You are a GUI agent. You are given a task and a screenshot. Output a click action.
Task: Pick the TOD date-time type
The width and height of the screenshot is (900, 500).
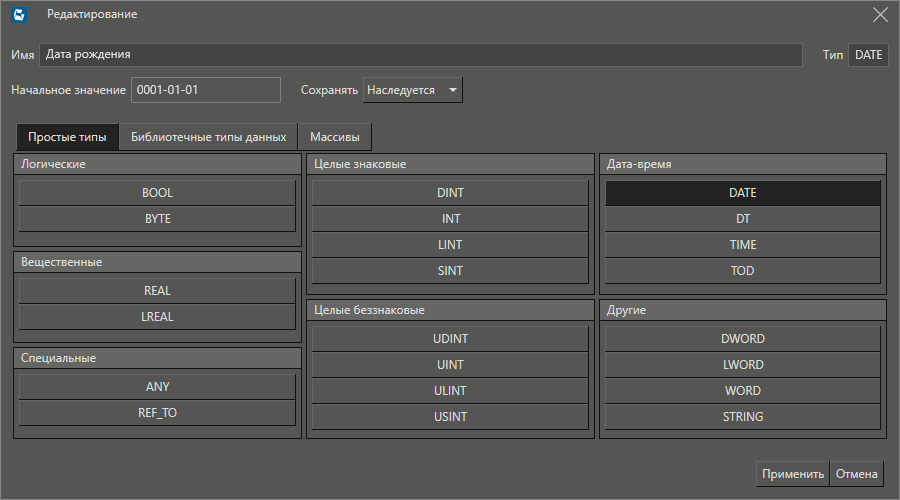[x=742, y=271]
